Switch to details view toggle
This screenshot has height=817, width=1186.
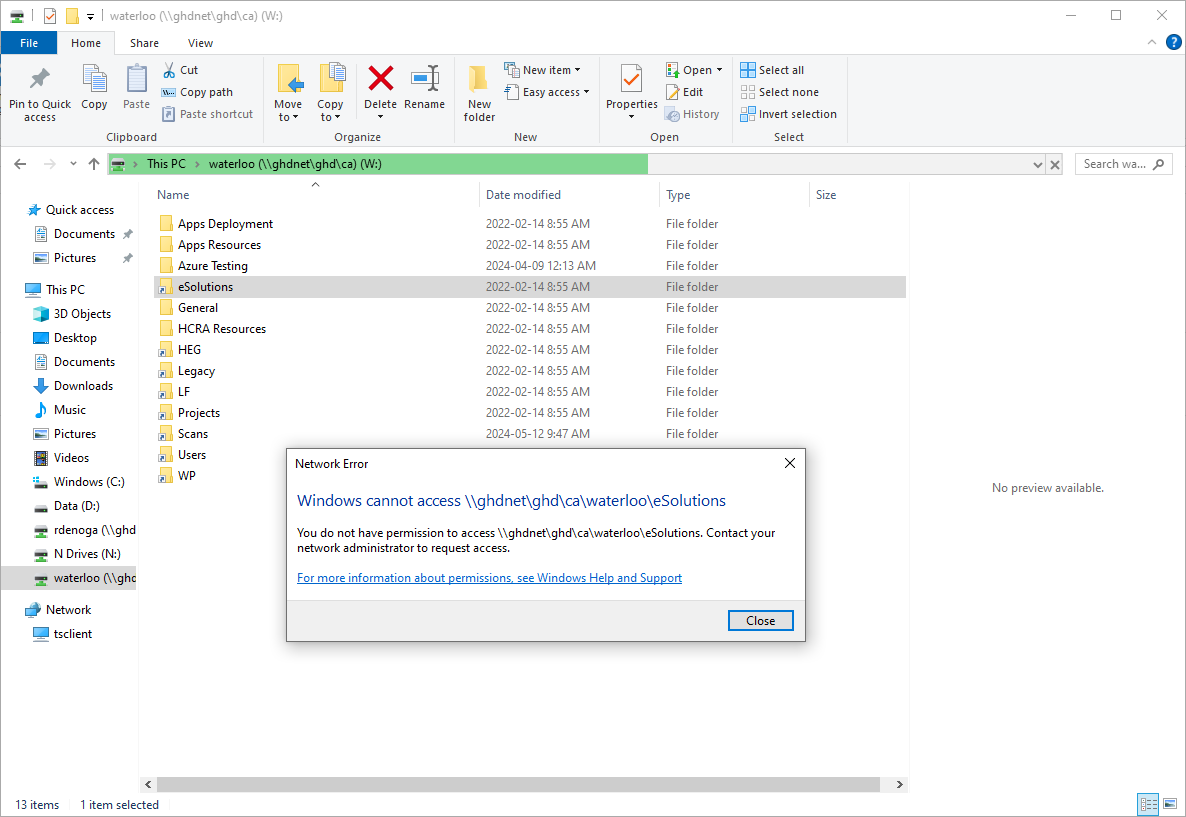coord(1148,804)
